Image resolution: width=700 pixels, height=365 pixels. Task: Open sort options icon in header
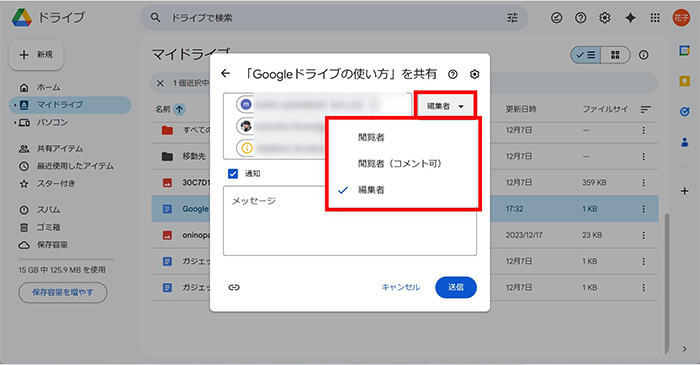646,109
